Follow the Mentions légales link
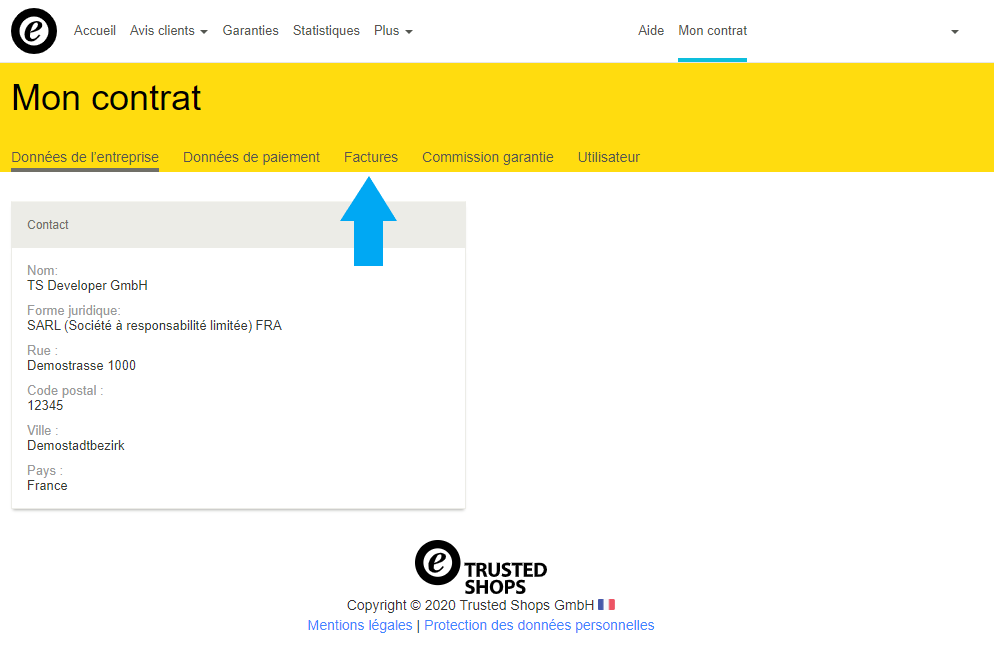 point(359,625)
